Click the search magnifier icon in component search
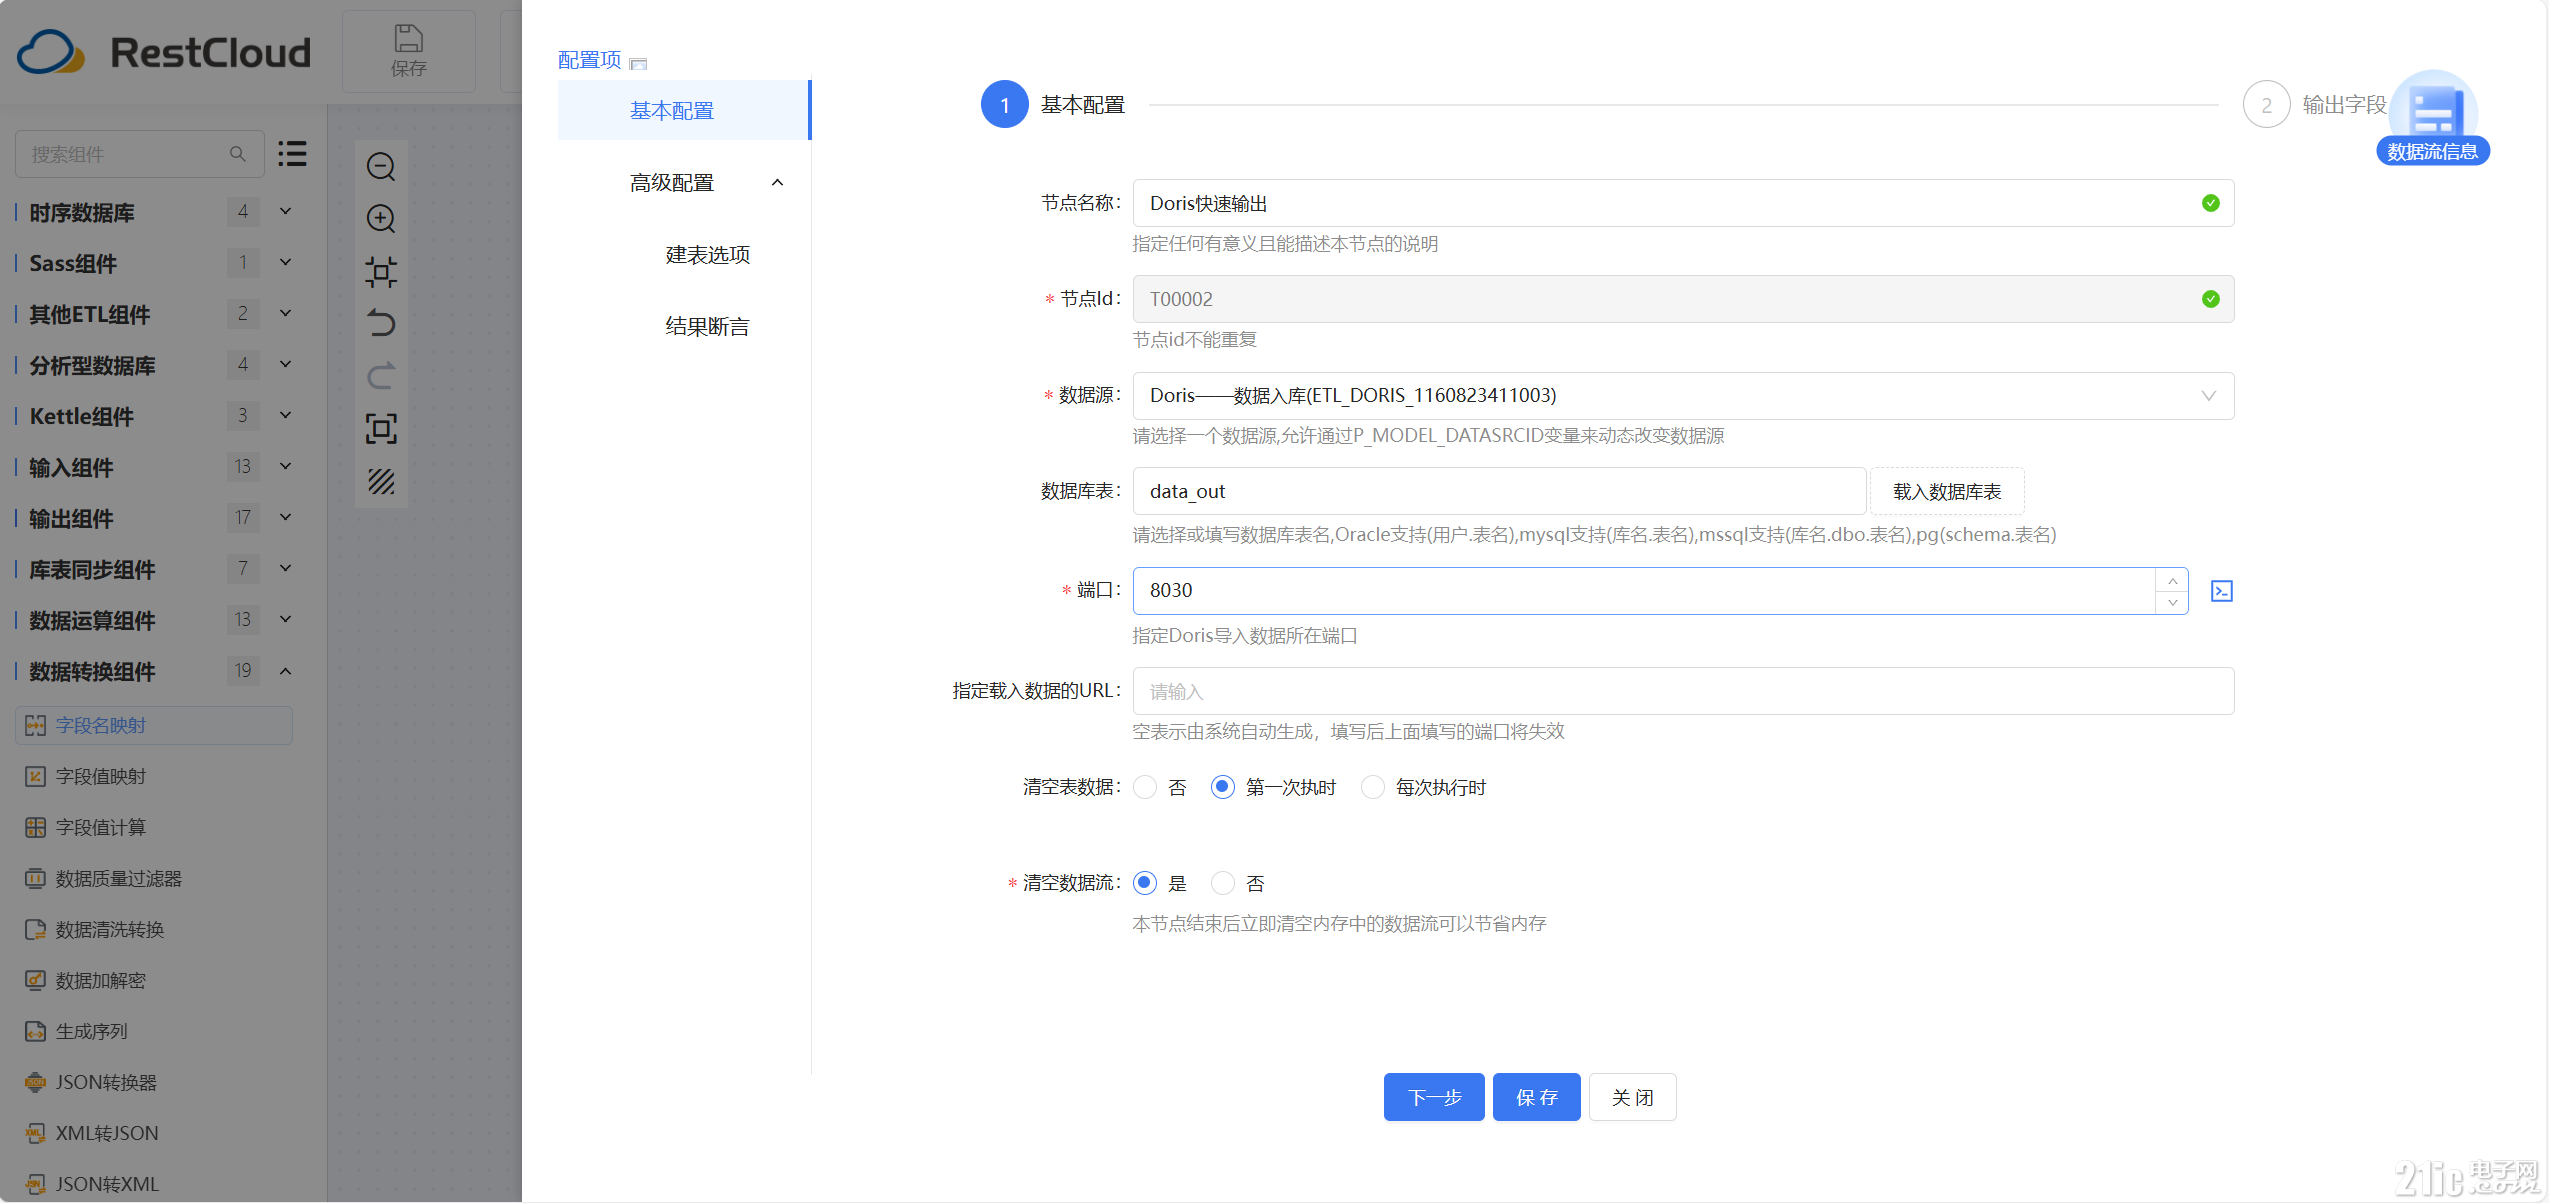The image size is (2549, 1203). pos(238,154)
